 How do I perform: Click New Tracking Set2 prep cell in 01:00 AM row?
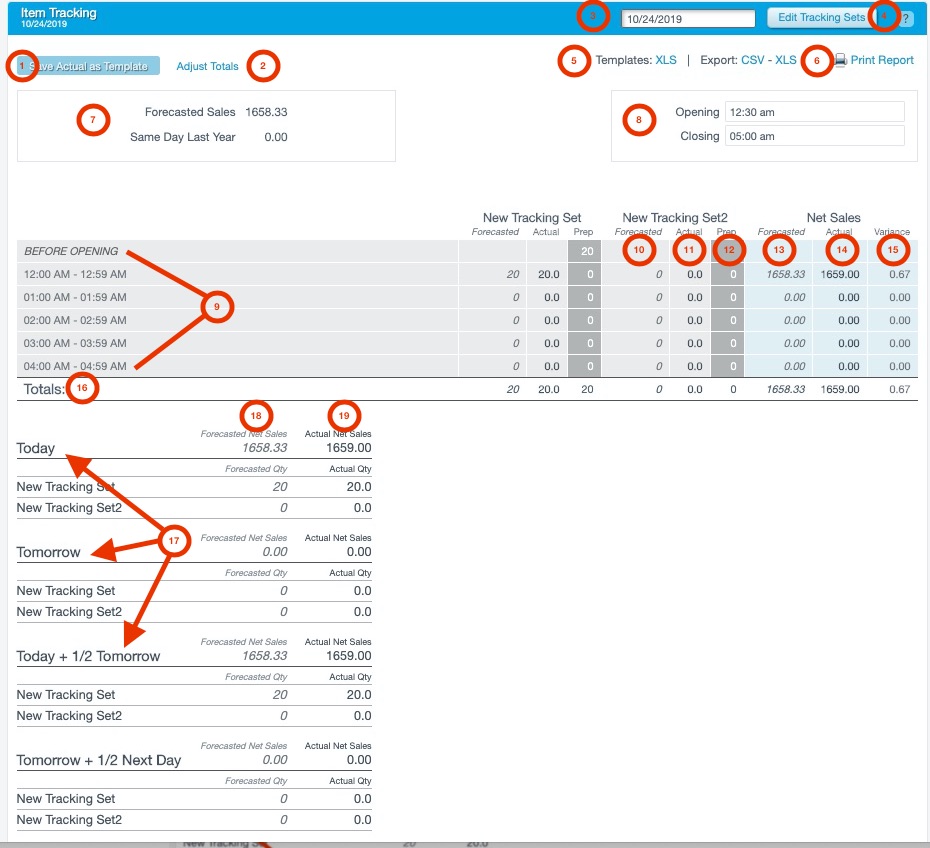pos(727,297)
